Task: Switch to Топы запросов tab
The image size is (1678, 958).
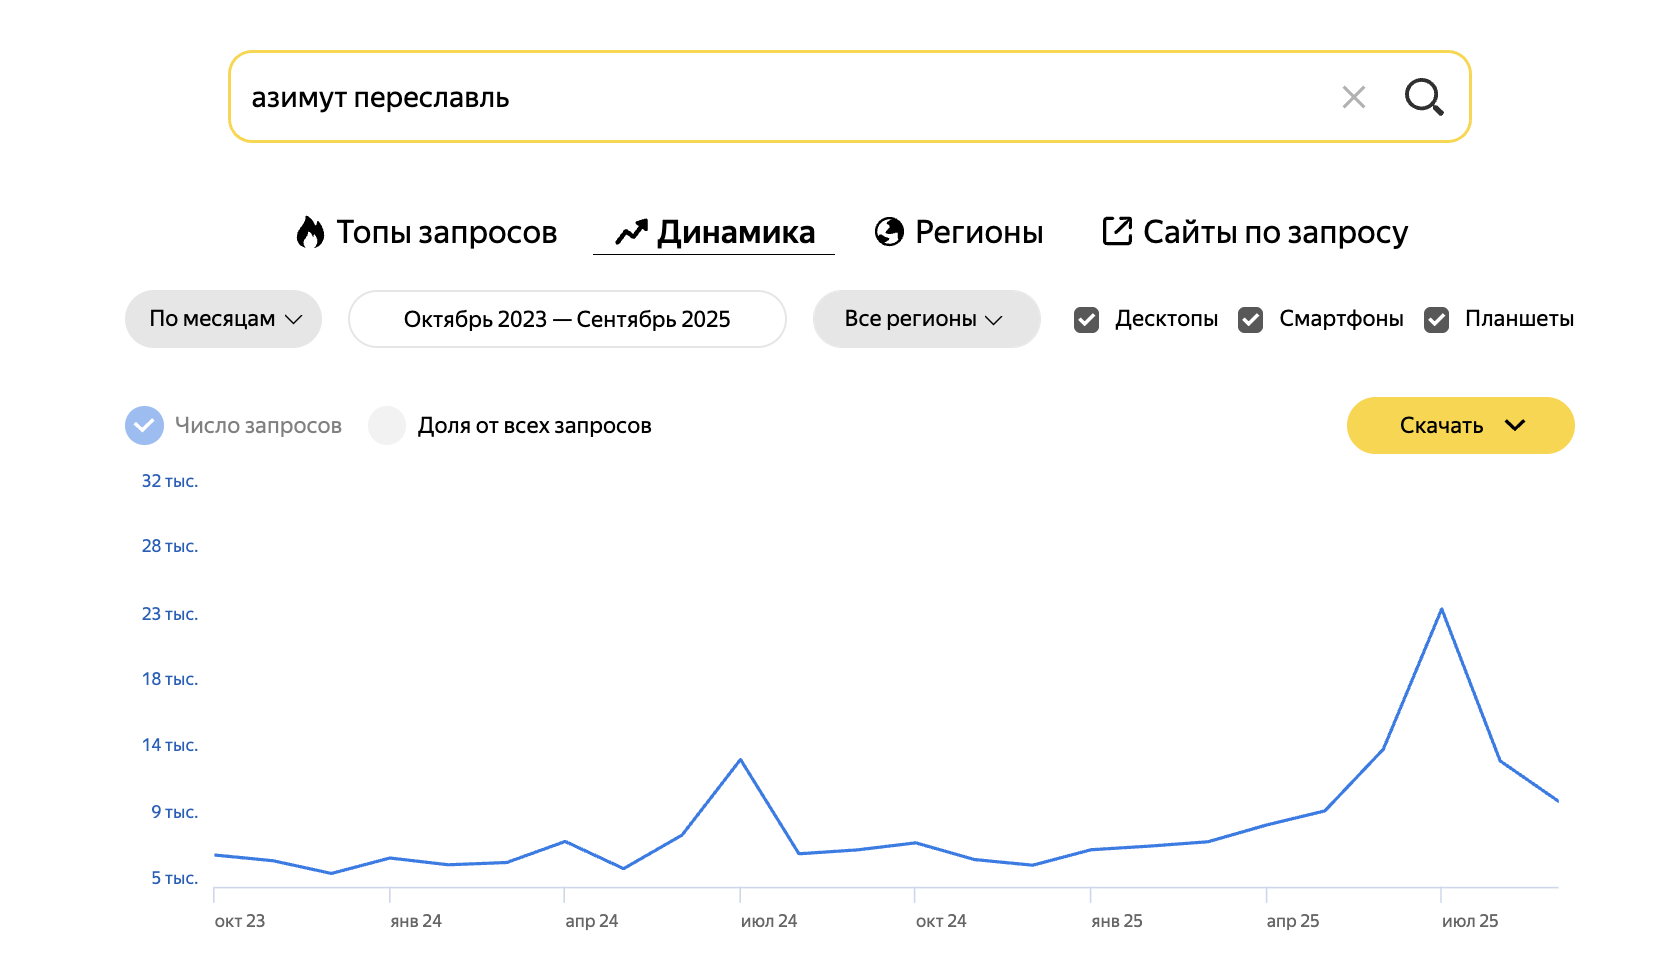Action: point(446,232)
